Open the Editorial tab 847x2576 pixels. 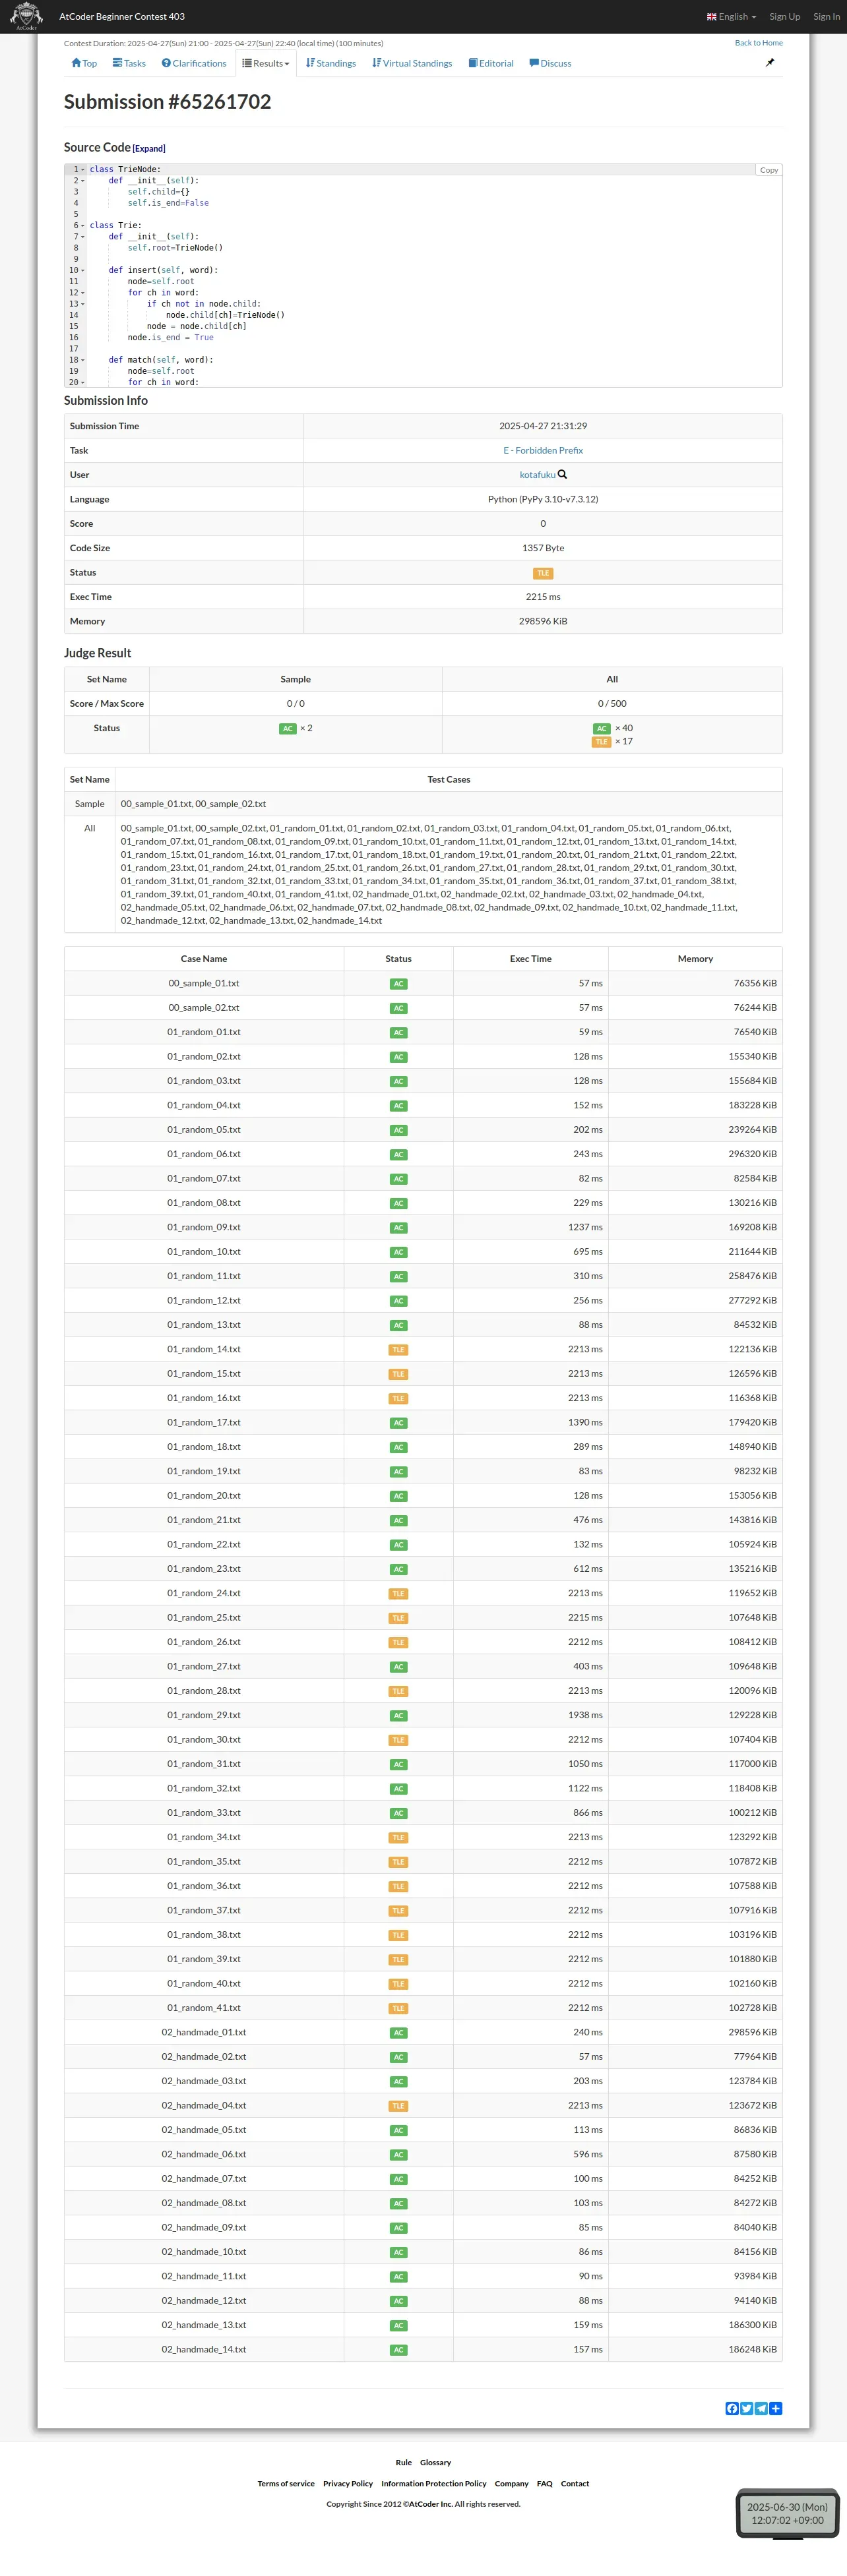pos(491,64)
